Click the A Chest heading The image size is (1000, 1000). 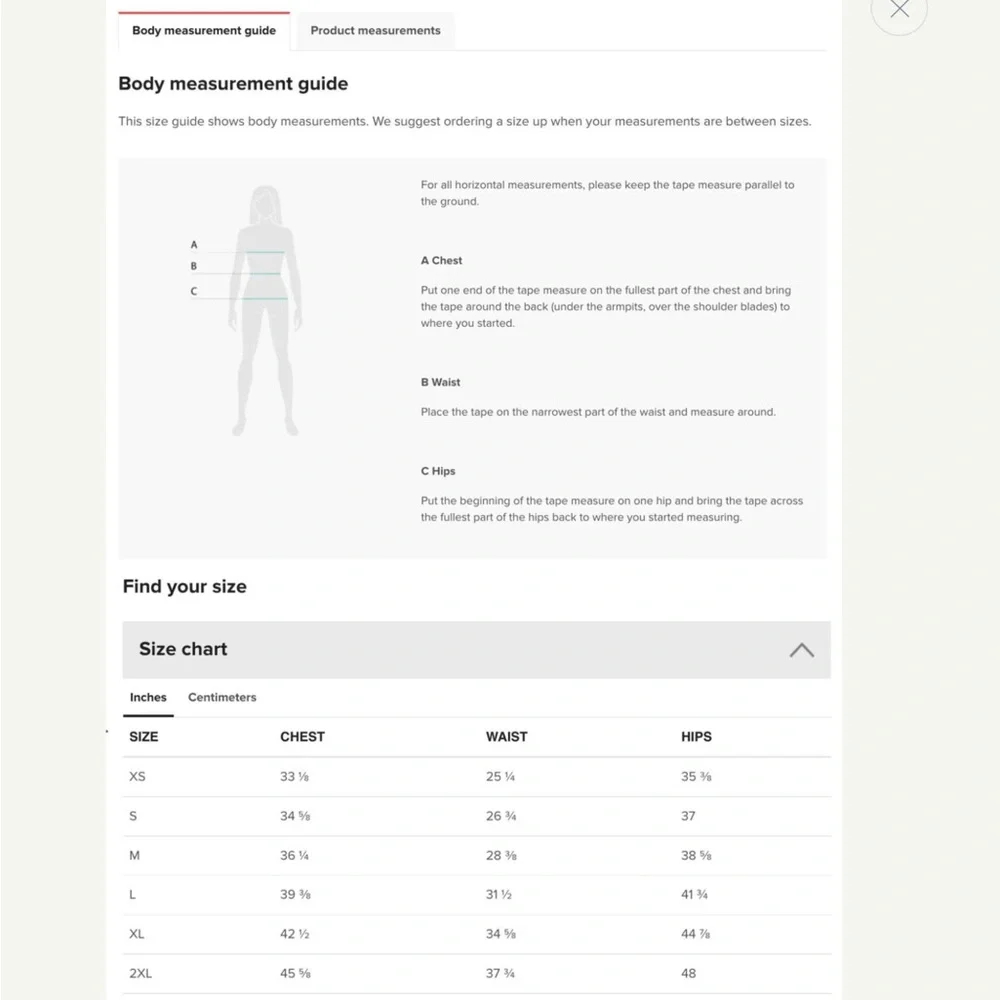pyautogui.click(x=441, y=261)
